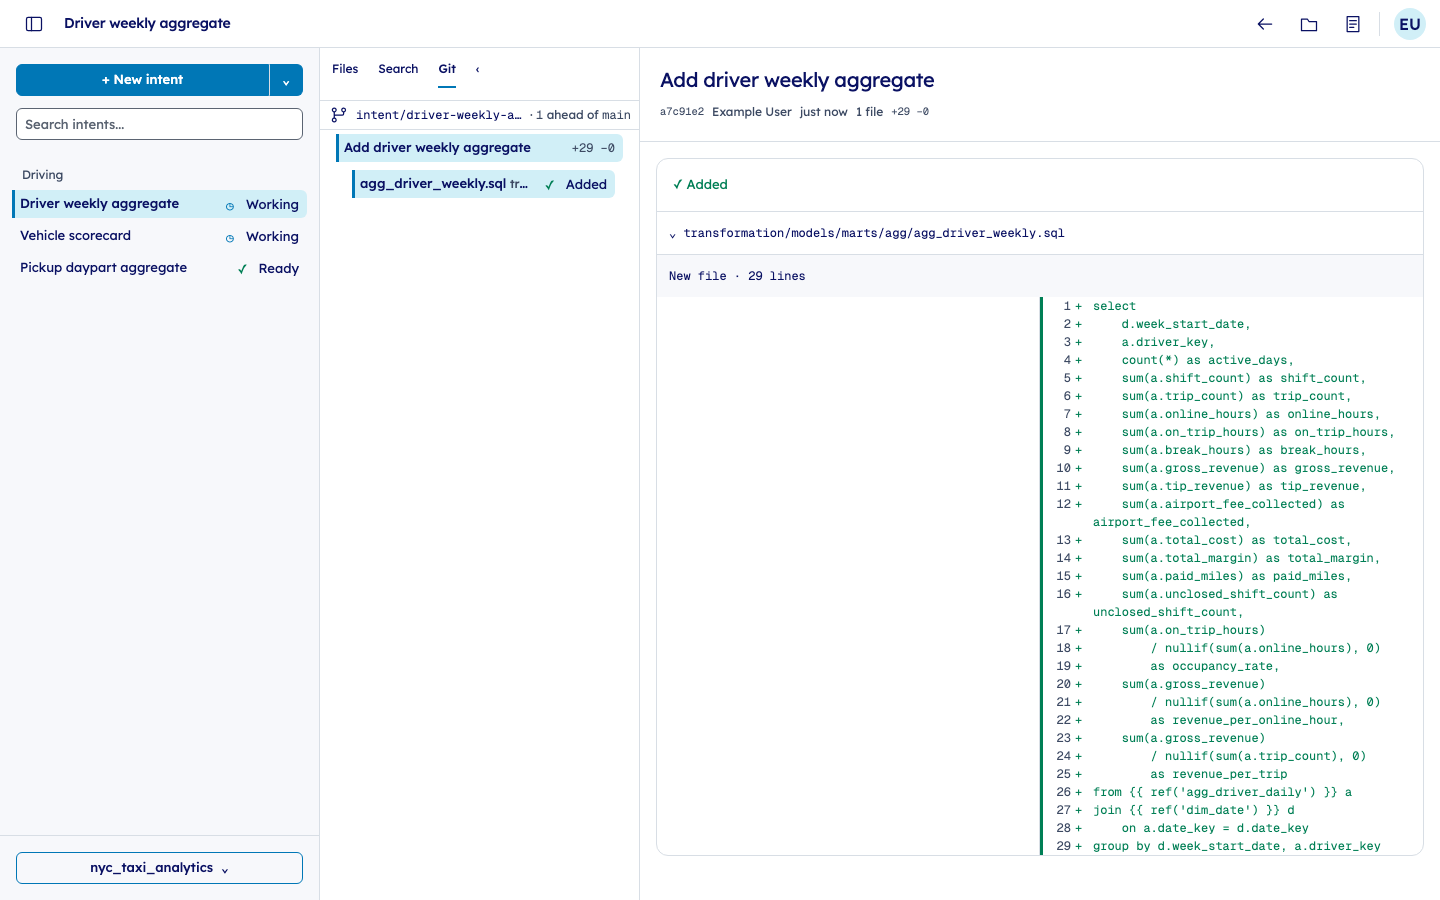Click Working status icon for Driver weekly aggregate

pyautogui.click(x=230, y=206)
